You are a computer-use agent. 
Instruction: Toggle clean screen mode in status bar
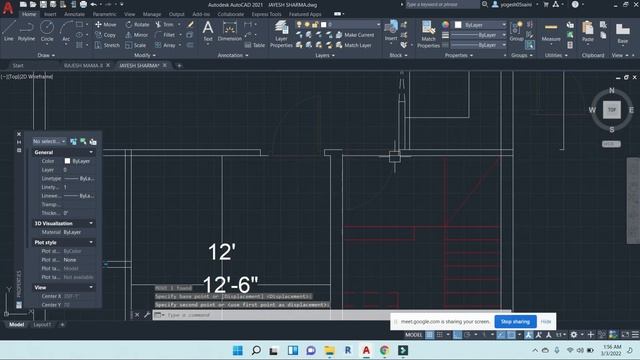(x=625, y=335)
